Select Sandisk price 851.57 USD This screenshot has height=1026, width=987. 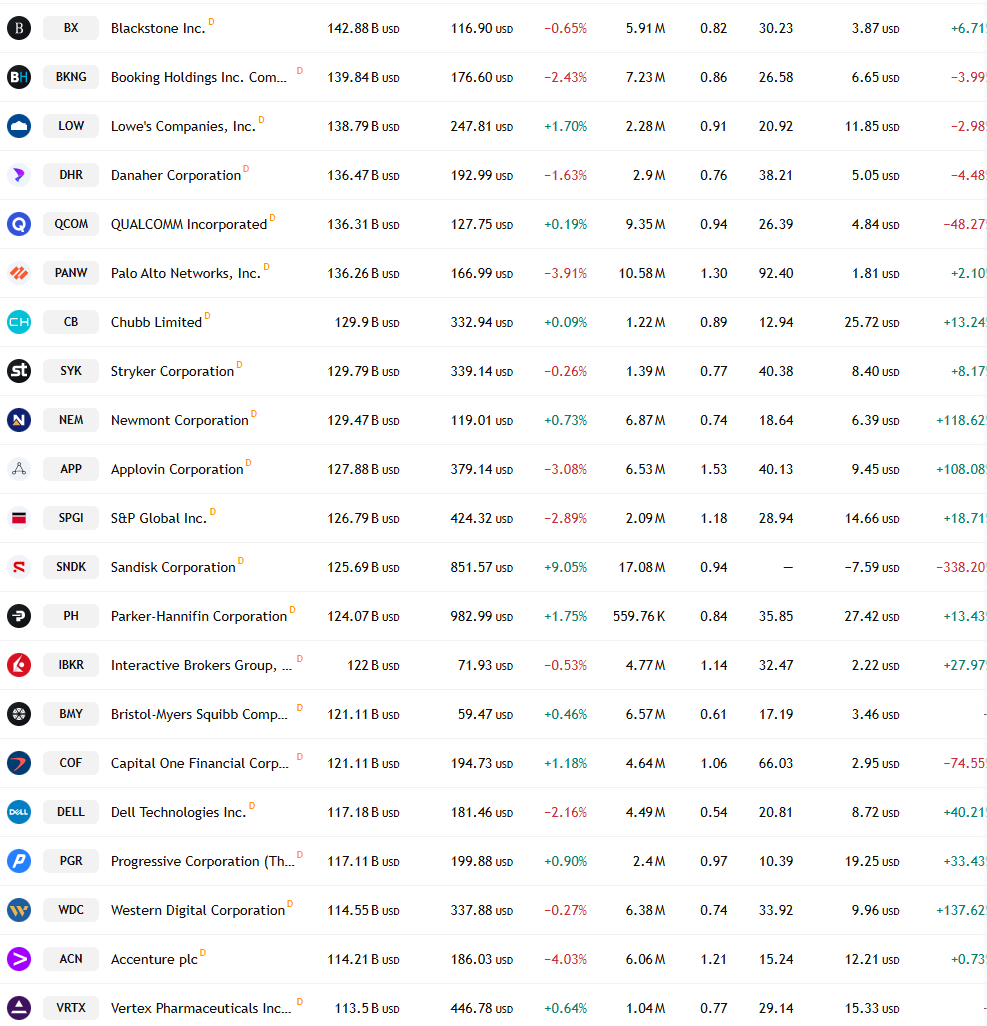482,567
